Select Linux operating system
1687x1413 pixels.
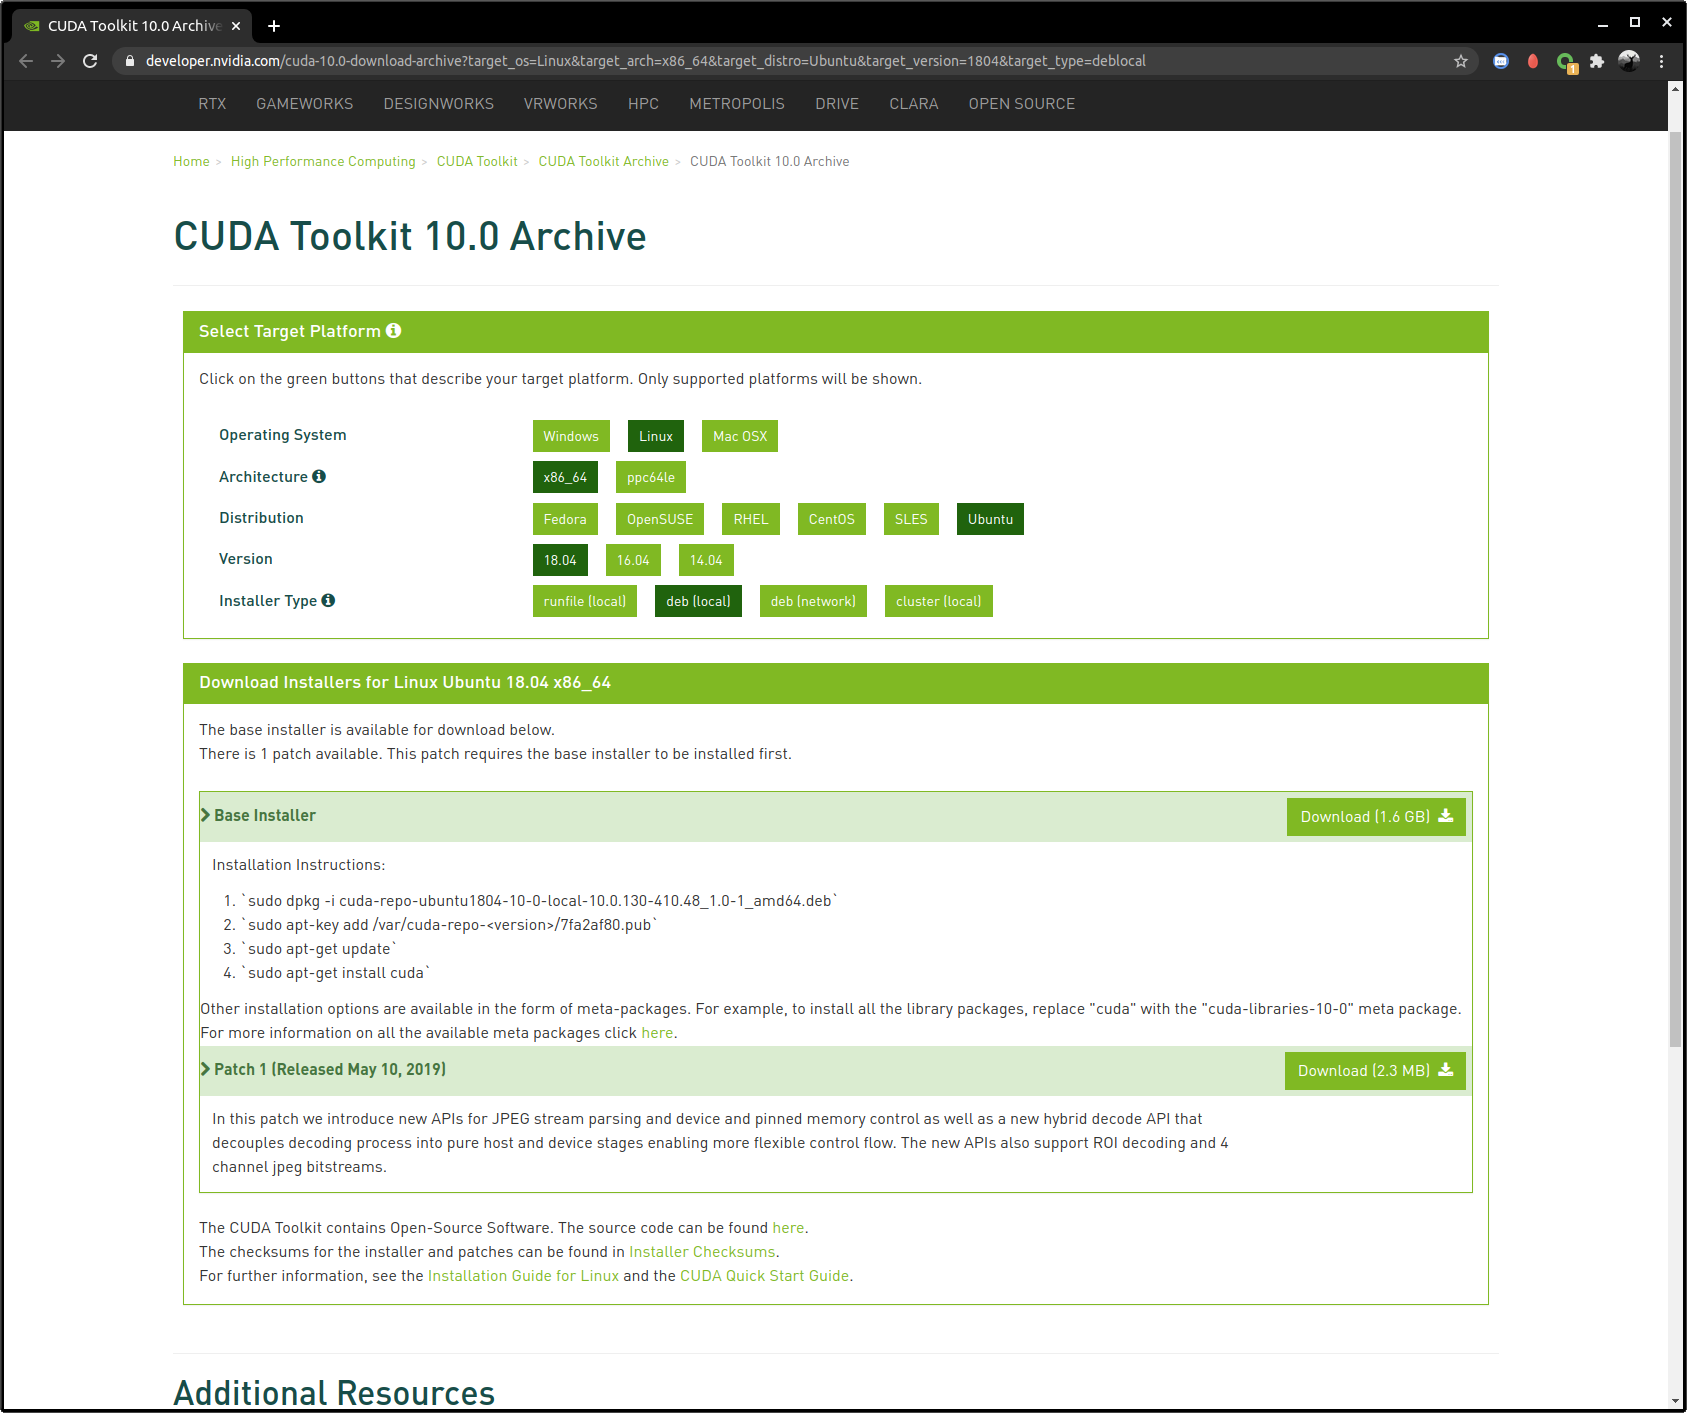point(656,436)
